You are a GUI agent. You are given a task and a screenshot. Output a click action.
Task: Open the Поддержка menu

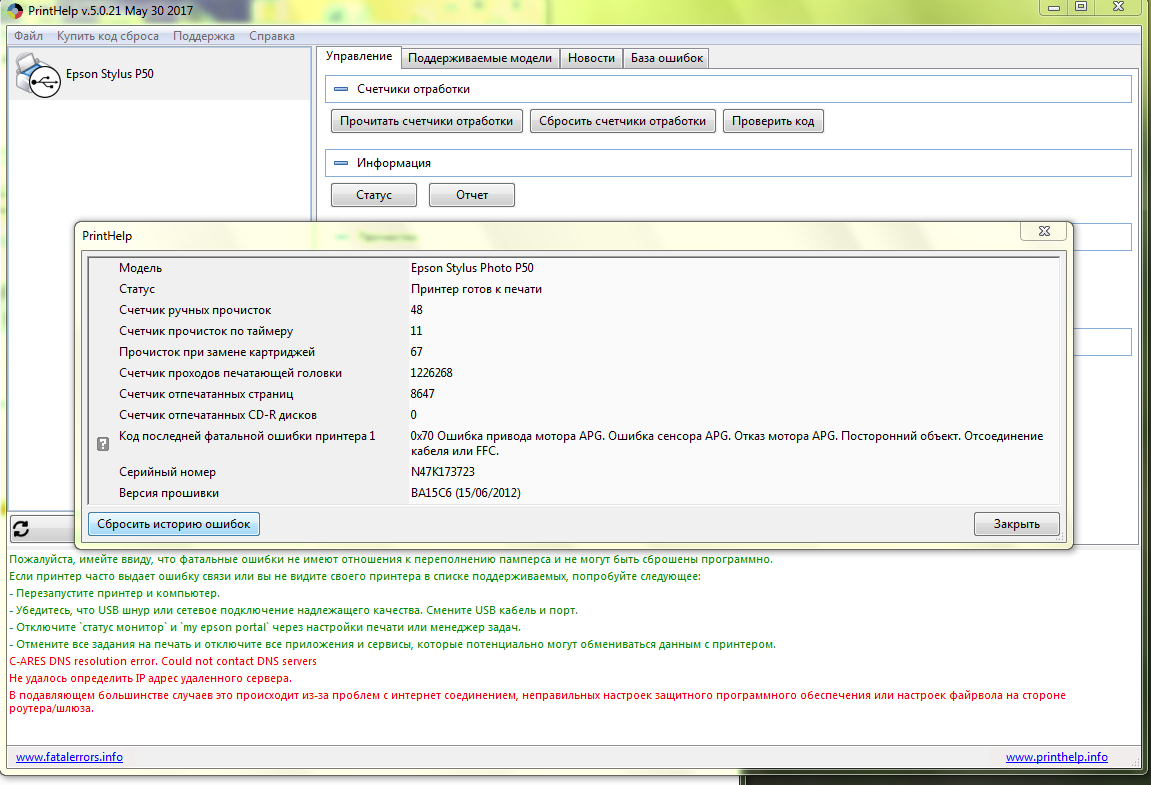(204, 36)
